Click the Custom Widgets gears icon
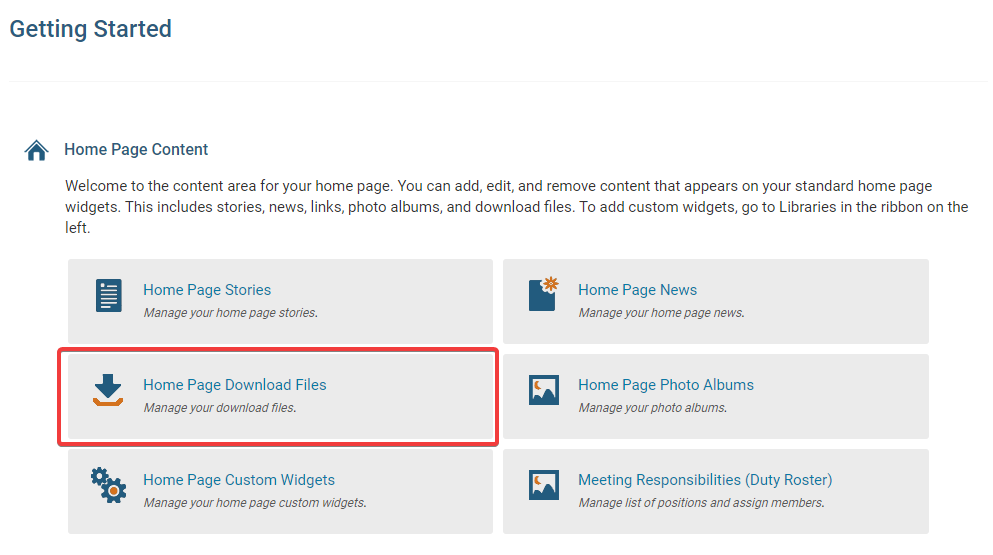 click(108, 485)
